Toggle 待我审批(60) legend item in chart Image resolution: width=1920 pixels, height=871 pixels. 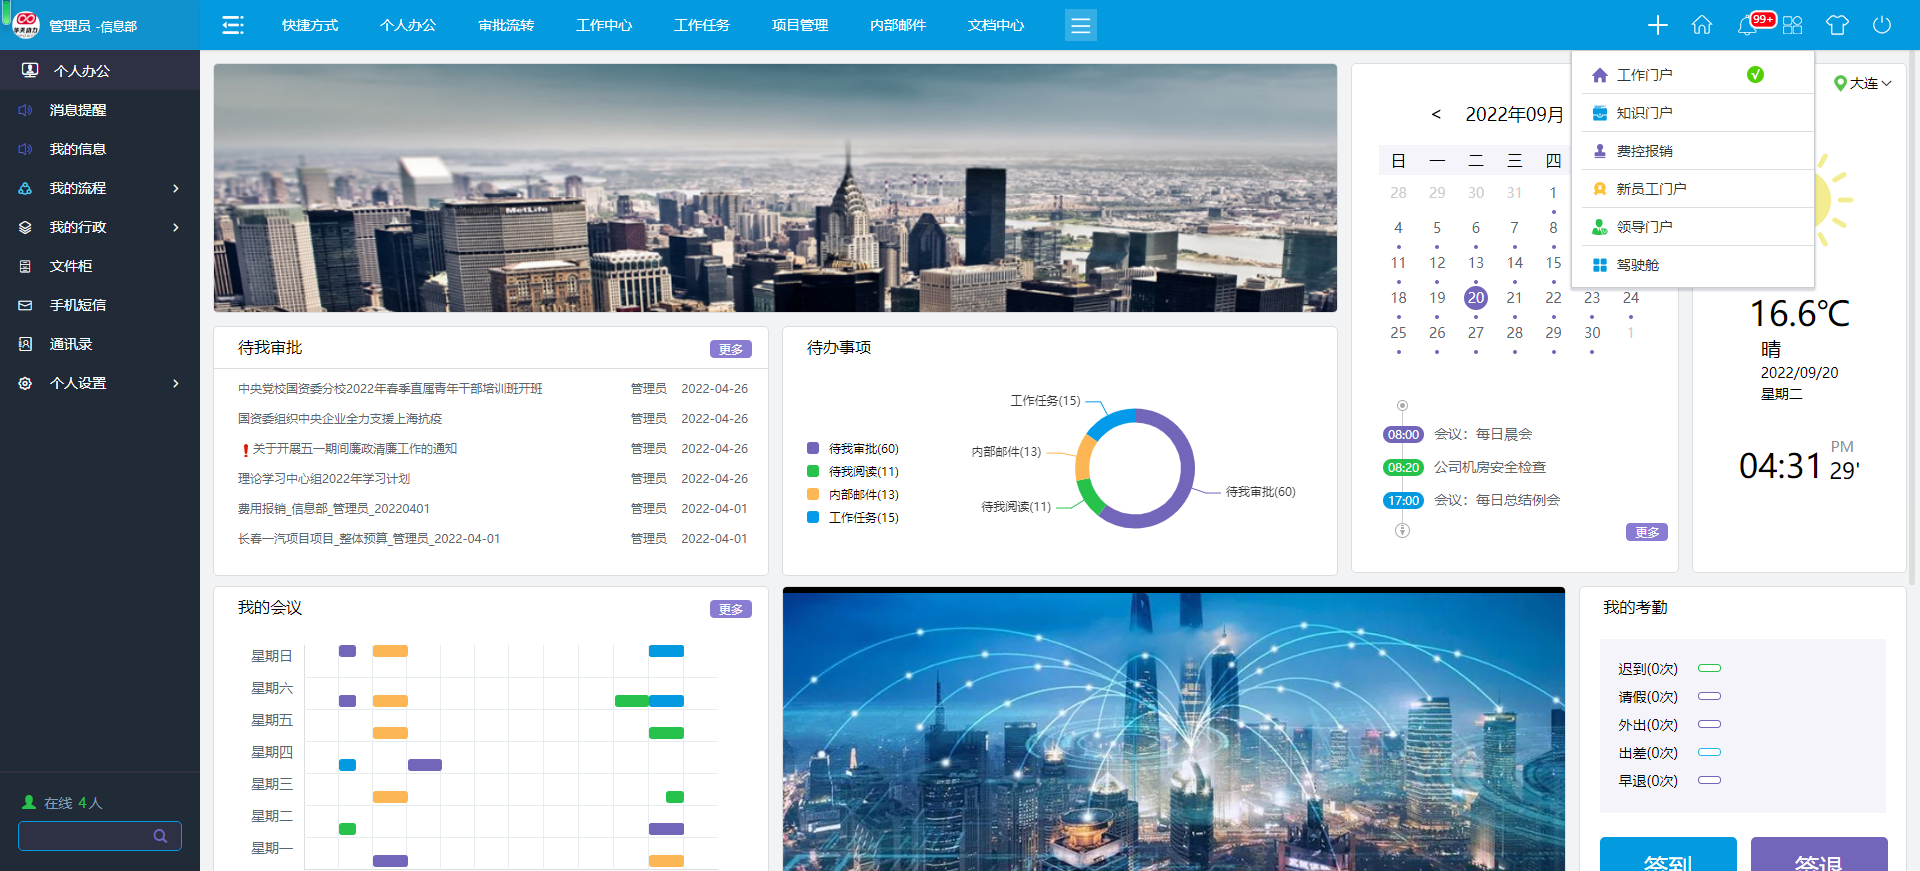click(853, 449)
